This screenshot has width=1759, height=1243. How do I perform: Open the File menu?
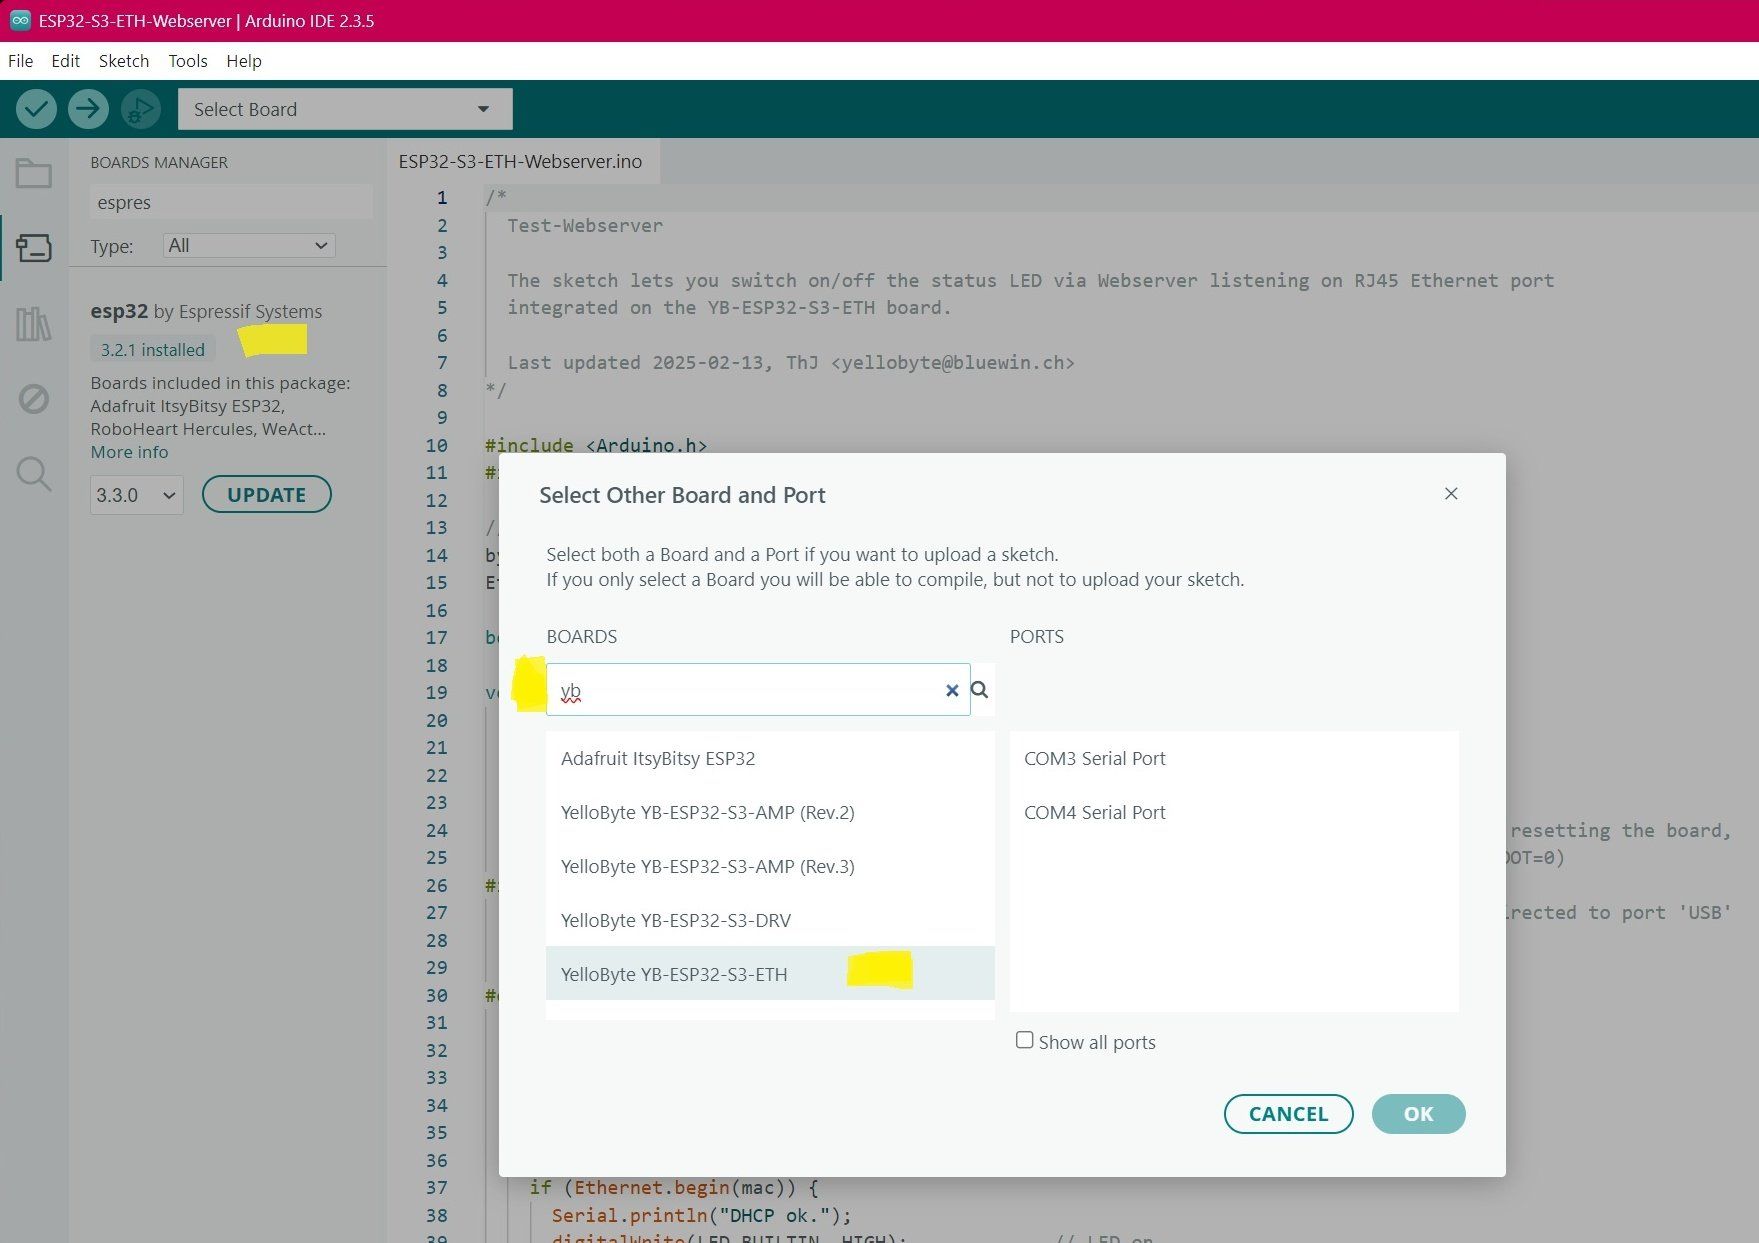[x=20, y=61]
